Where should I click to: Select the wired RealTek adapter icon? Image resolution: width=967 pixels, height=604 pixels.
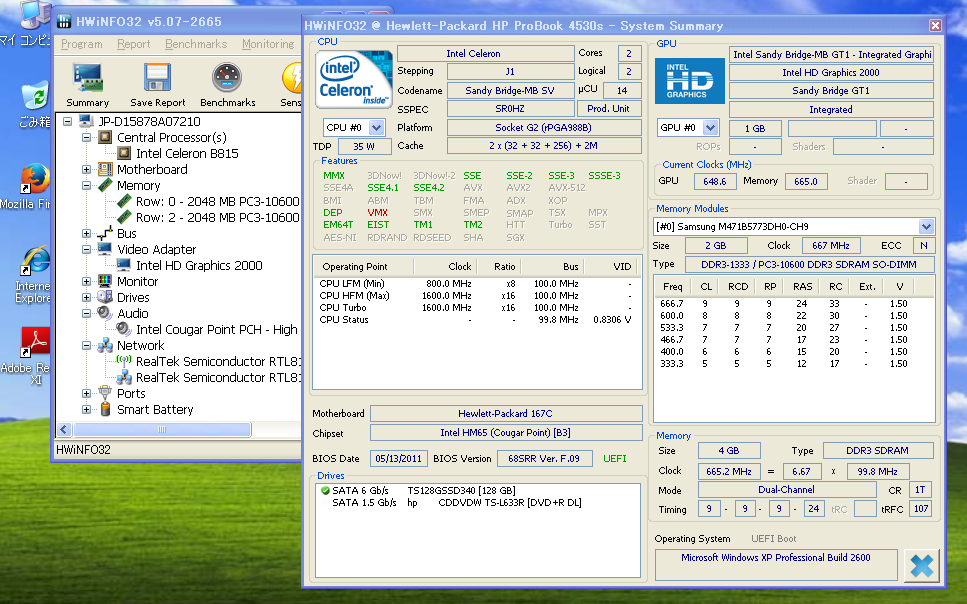[x=124, y=378]
